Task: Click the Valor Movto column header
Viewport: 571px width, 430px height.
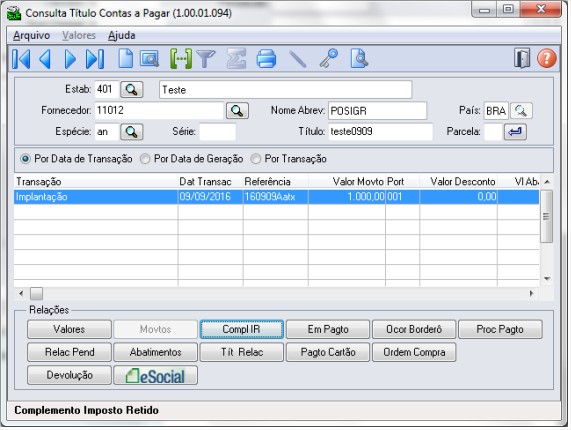Action: pos(347,182)
